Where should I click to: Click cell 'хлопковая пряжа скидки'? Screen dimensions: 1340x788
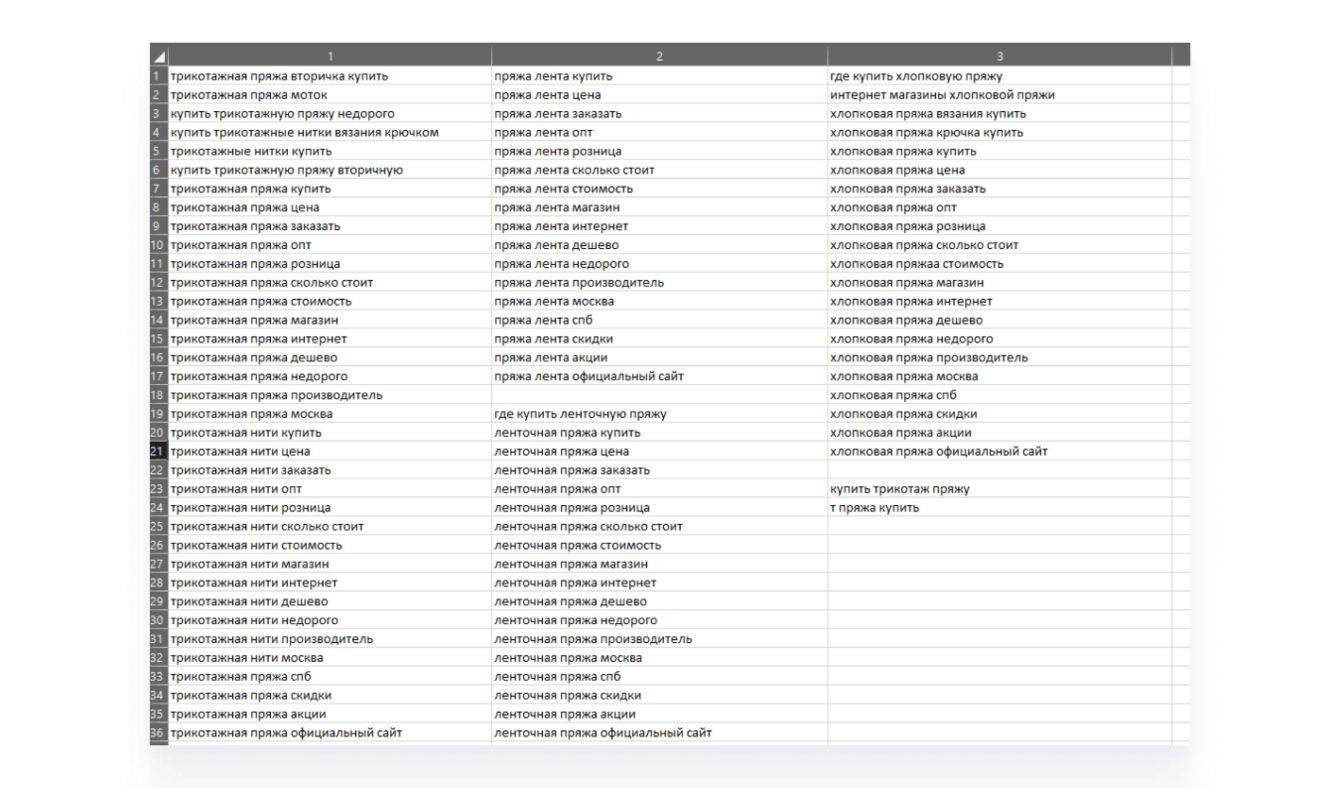pyautogui.click(x=999, y=414)
